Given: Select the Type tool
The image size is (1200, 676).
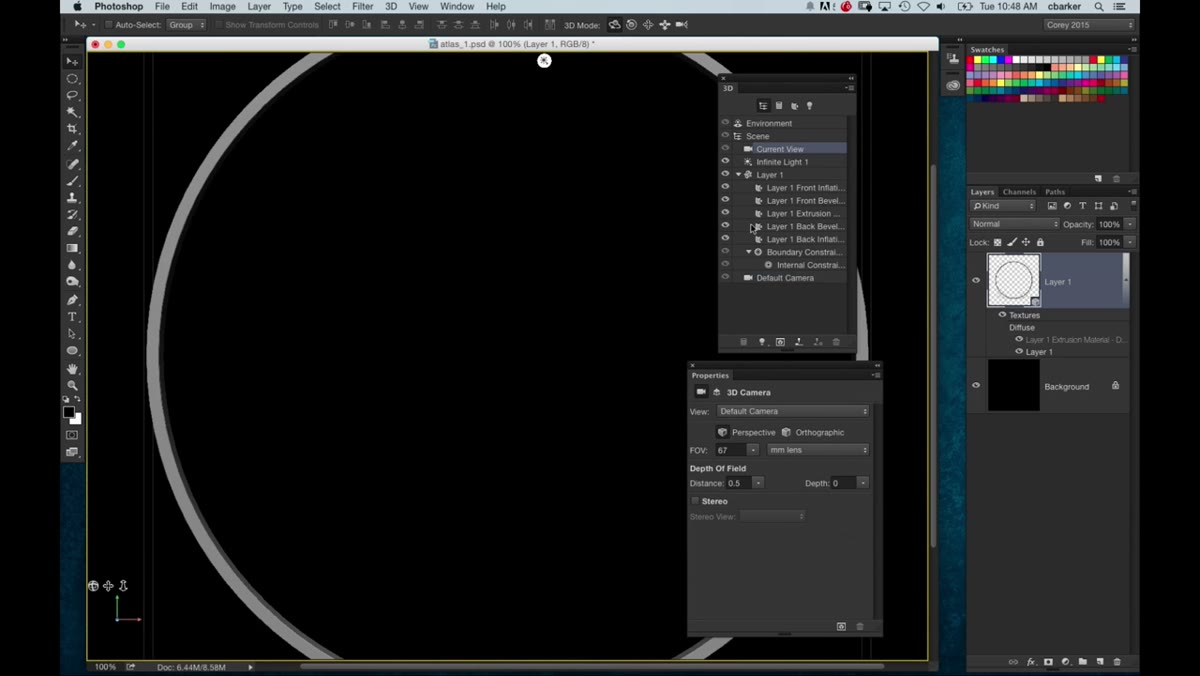Looking at the screenshot, I should coord(72,317).
